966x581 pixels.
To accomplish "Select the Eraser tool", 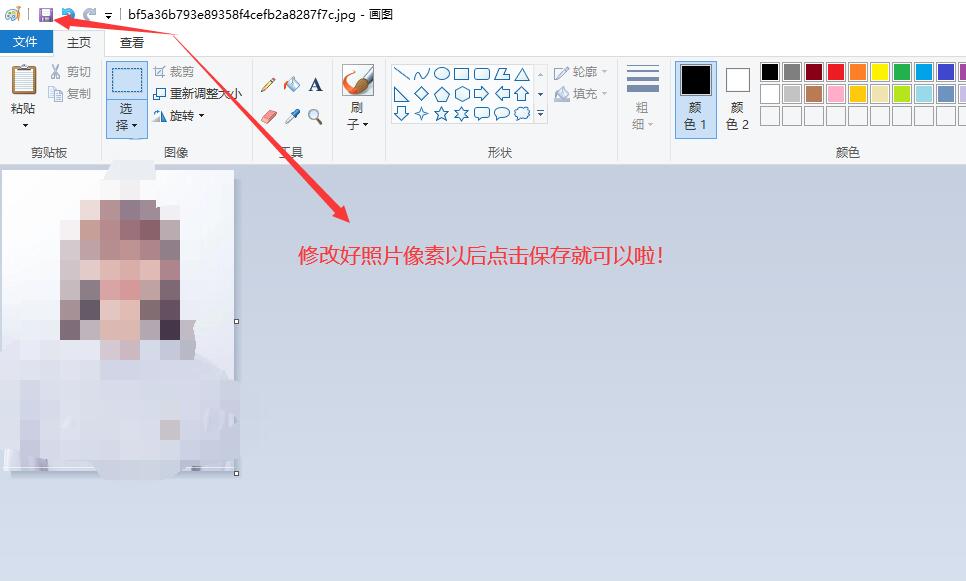I will point(268,117).
